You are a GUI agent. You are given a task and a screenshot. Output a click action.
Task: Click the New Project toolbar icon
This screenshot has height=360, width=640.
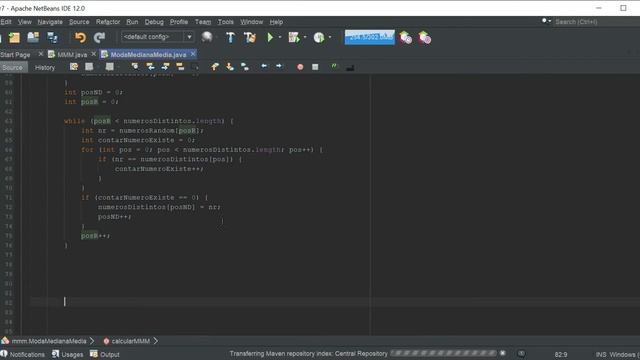point(14,38)
